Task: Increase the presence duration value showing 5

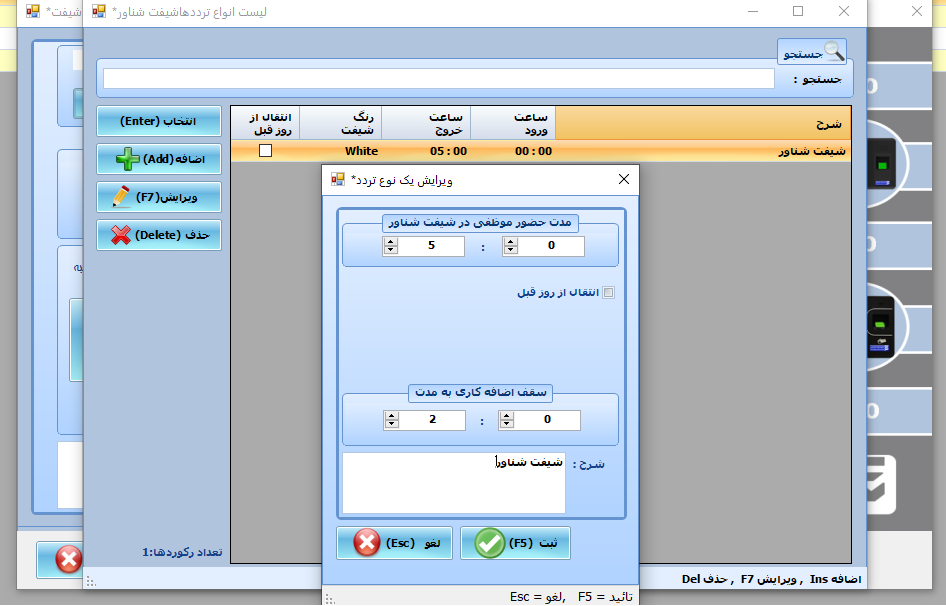Action: [x=390, y=242]
